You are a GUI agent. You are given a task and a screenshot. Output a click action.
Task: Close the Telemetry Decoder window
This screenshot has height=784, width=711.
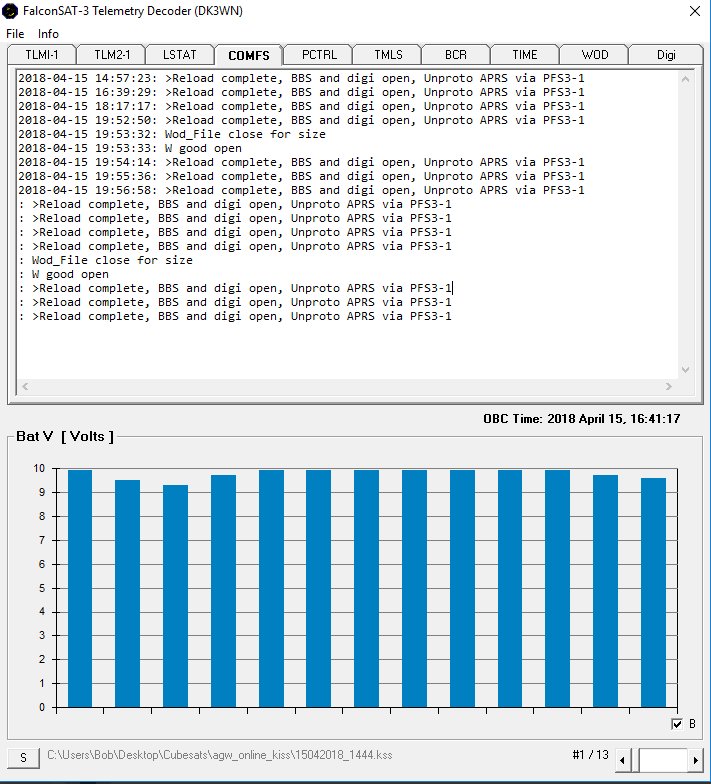coord(694,10)
